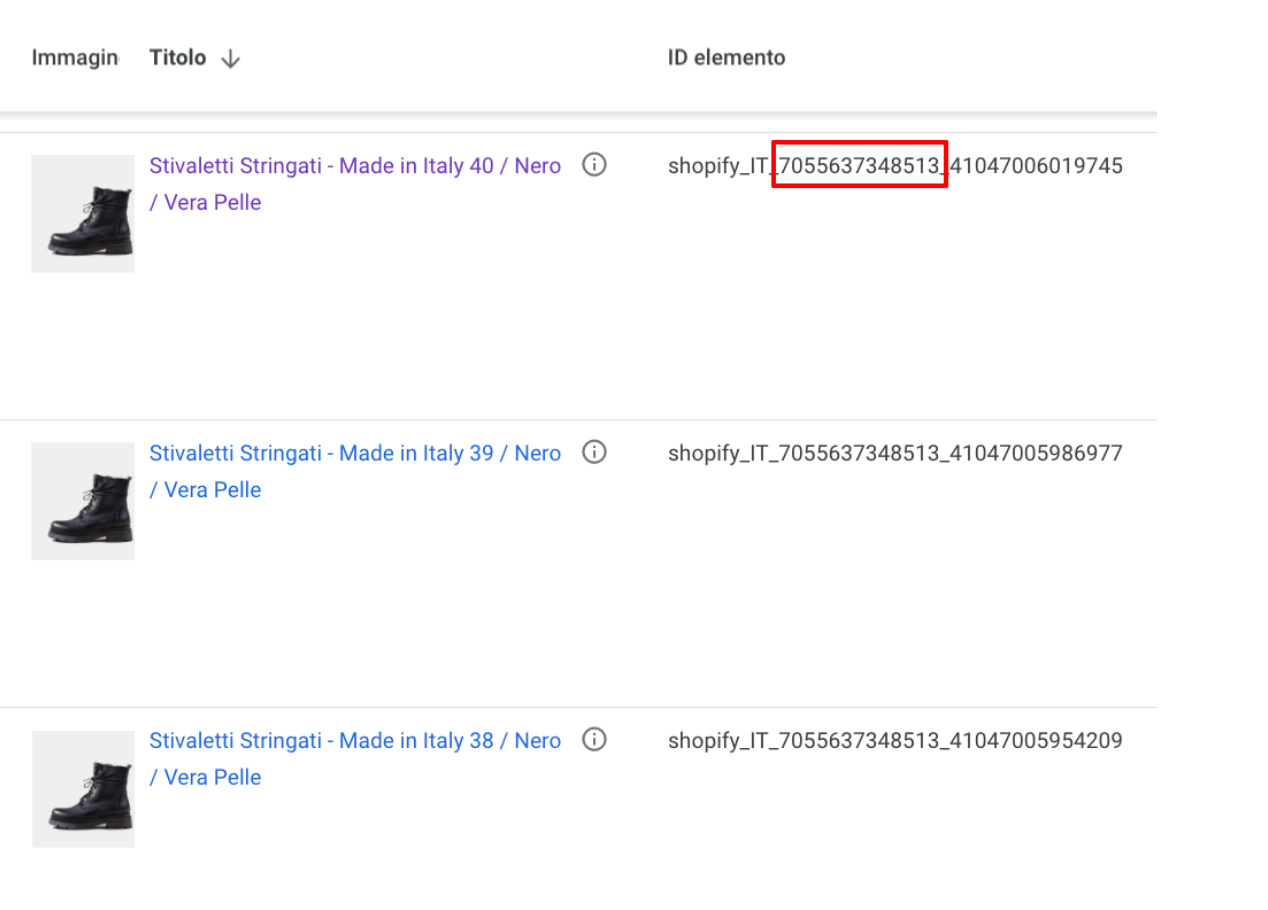Open Stivaletti Stringati 38 / Nero product link
1268x910 pixels.
pyautogui.click(x=355, y=759)
